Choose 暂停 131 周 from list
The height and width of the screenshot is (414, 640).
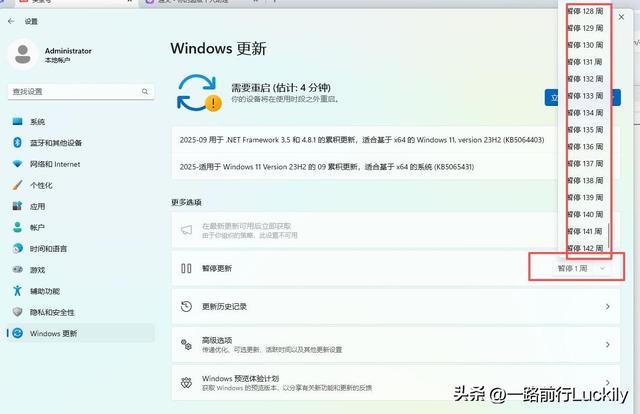pyautogui.click(x=585, y=62)
